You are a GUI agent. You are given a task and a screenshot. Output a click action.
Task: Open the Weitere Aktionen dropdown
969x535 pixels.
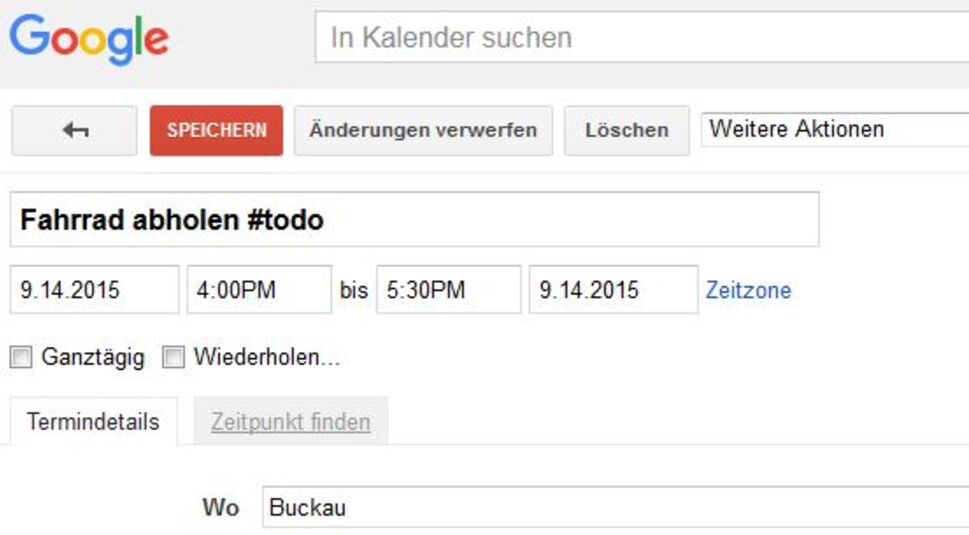tap(834, 130)
